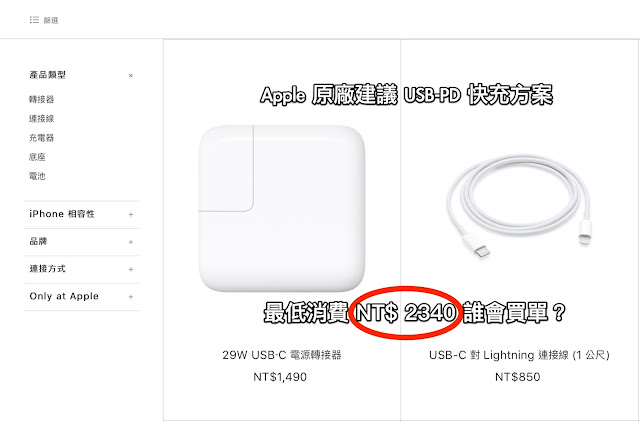Click the plus icon beside Only at Apple
The width and height of the screenshot is (640, 422).
[131, 297]
